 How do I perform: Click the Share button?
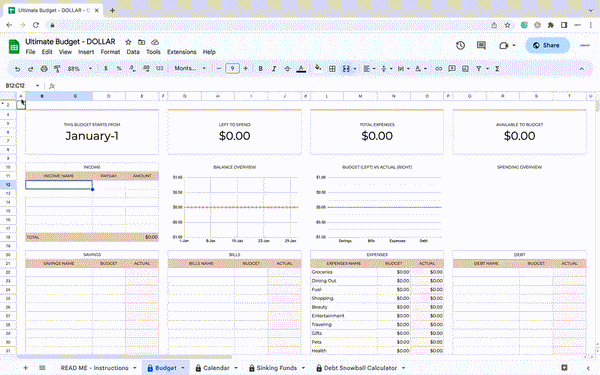tap(547, 46)
